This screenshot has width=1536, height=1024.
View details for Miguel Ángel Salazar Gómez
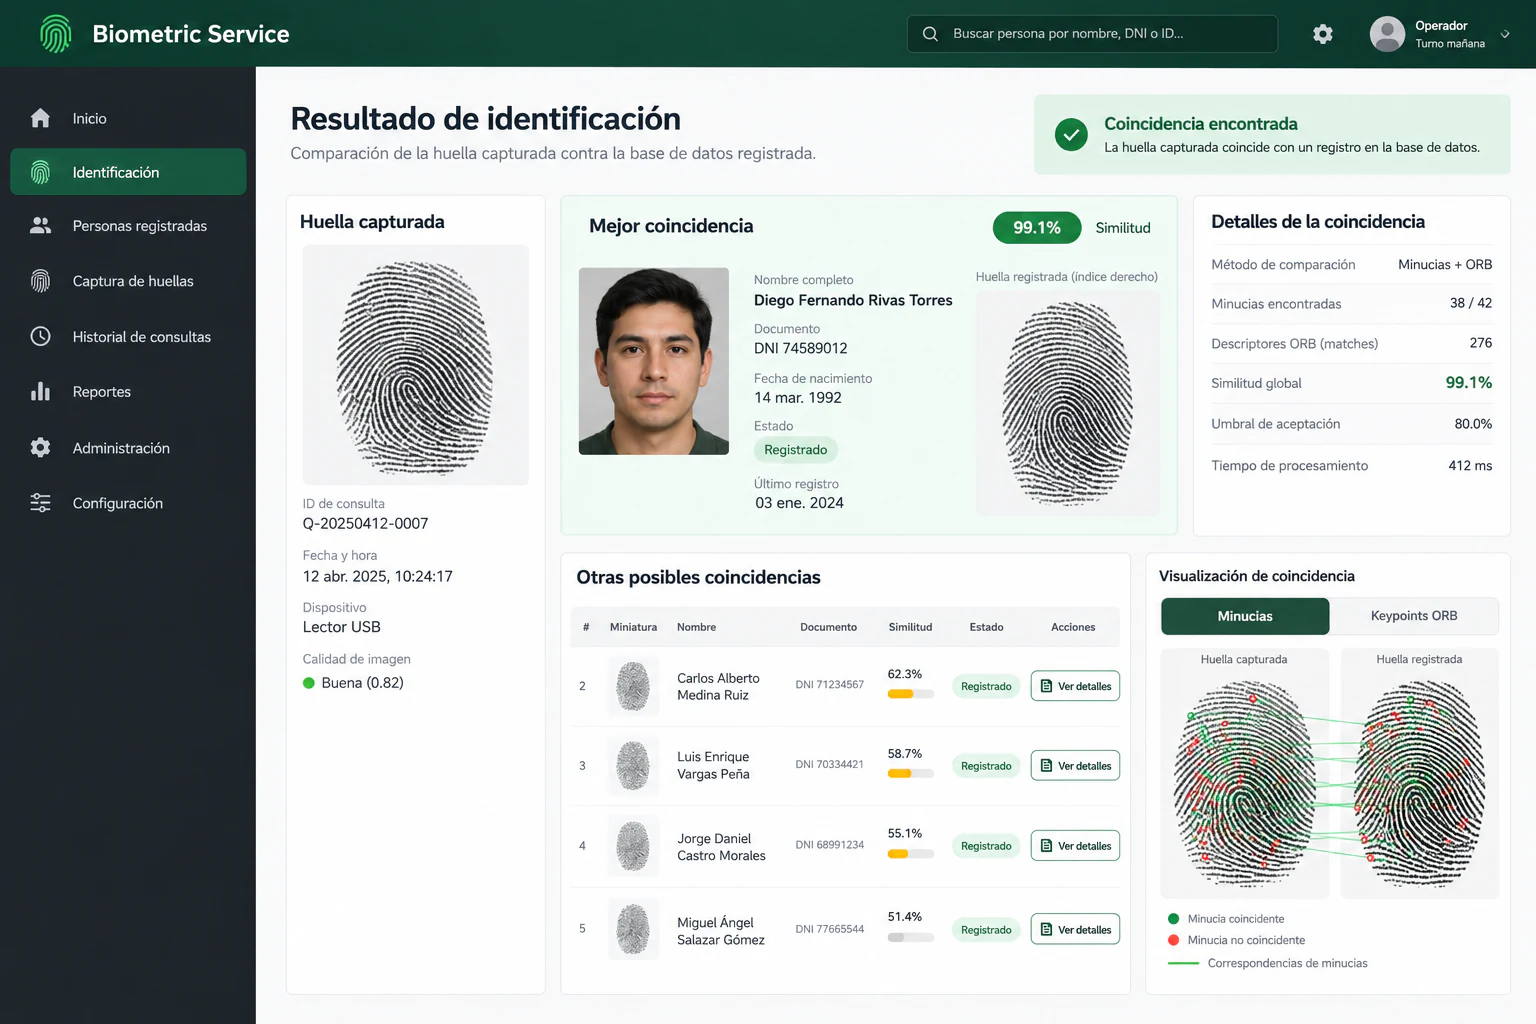(x=1075, y=930)
